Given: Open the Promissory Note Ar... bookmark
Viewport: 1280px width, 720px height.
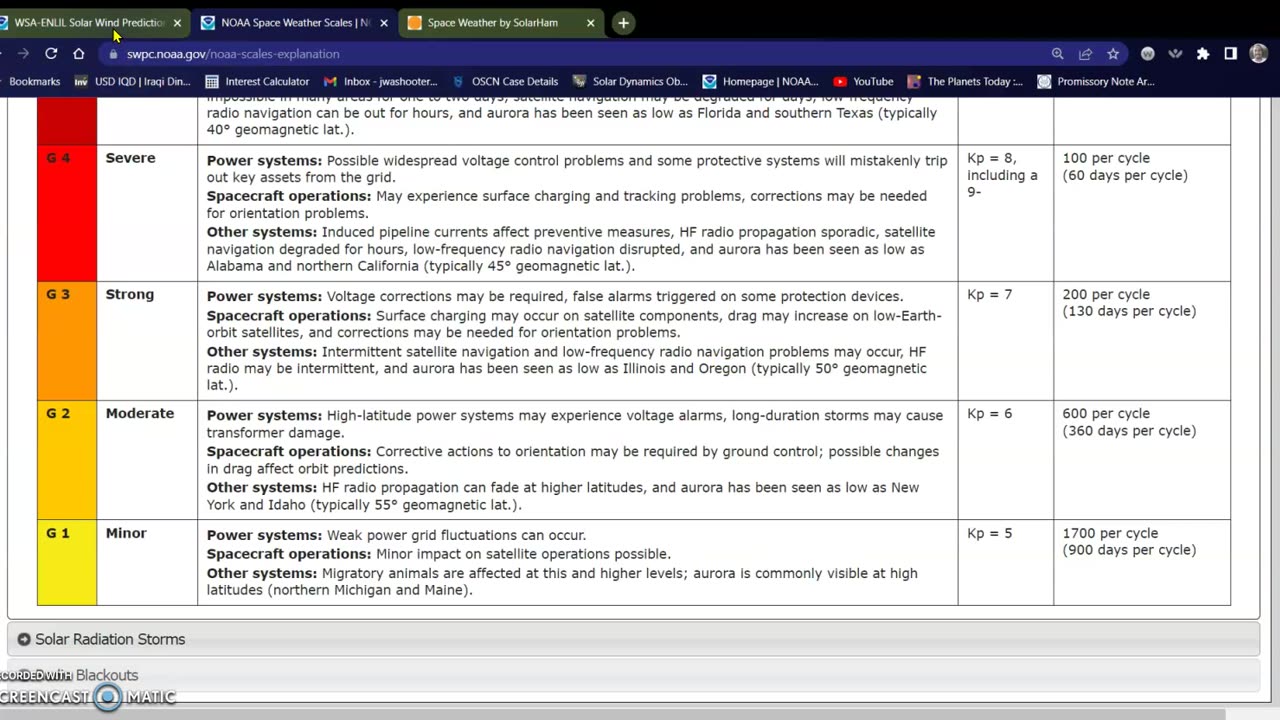Looking at the screenshot, I should pyautogui.click(x=1096, y=82).
